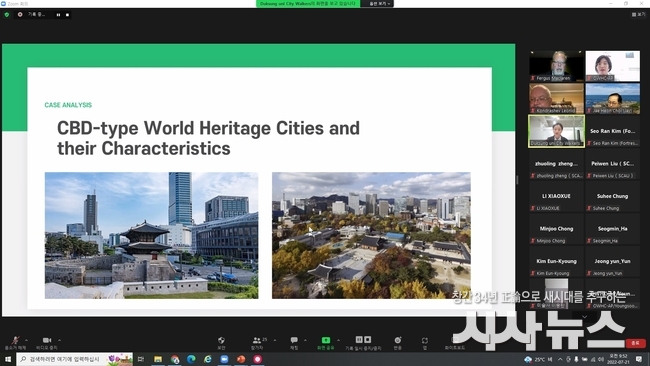Select Peiwen Liu participant tile
The image size is (650, 366).
click(x=613, y=164)
